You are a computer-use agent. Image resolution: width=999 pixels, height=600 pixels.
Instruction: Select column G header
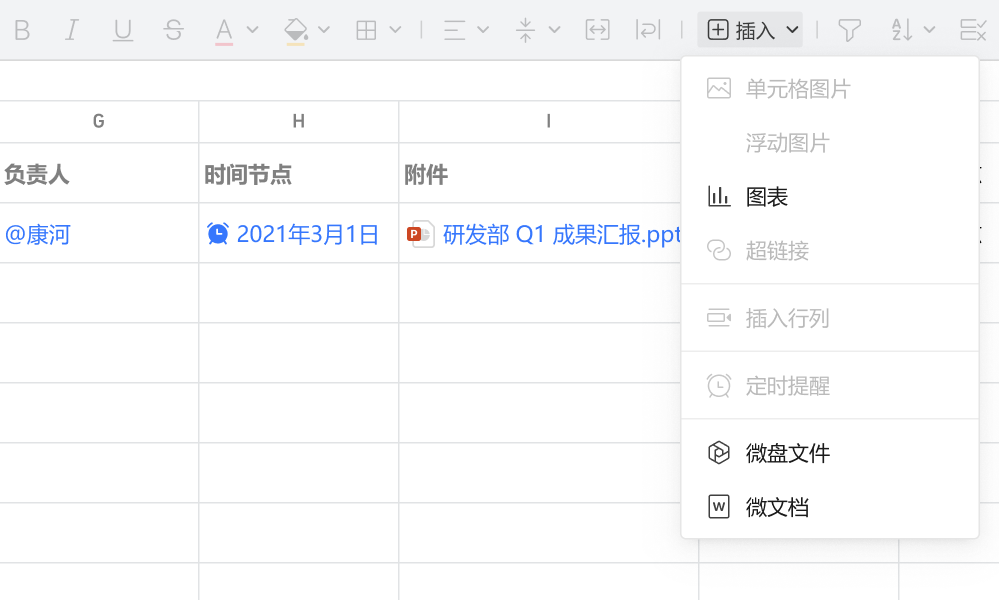(99, 121)
